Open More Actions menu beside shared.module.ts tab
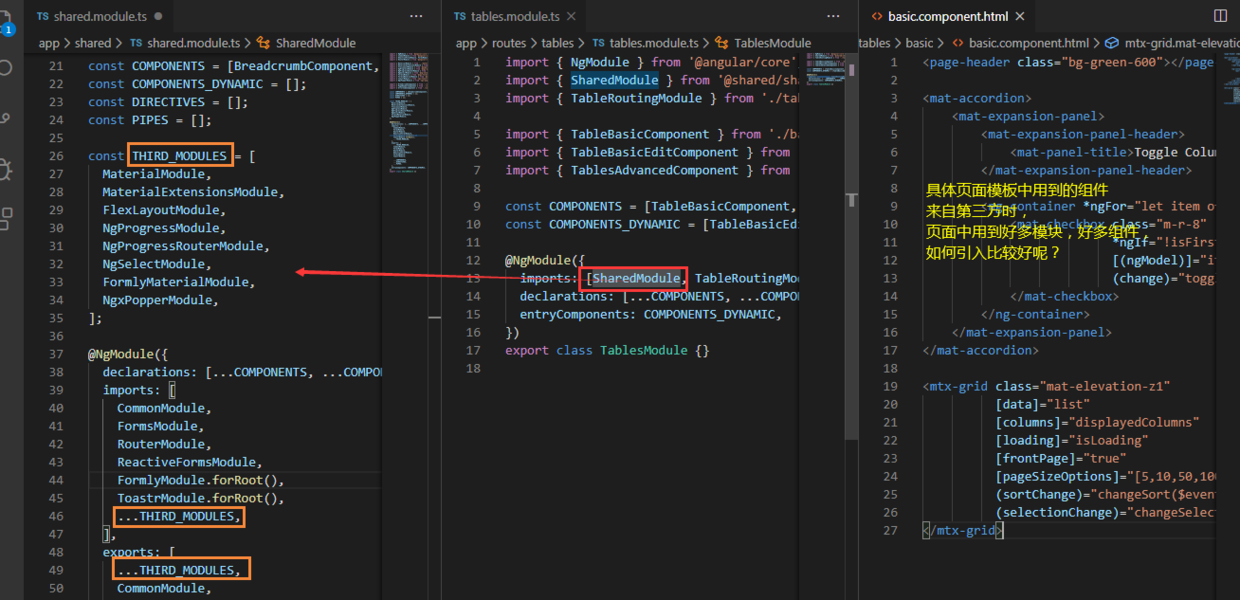This screenshot has width=1240, height=600. 416,16
